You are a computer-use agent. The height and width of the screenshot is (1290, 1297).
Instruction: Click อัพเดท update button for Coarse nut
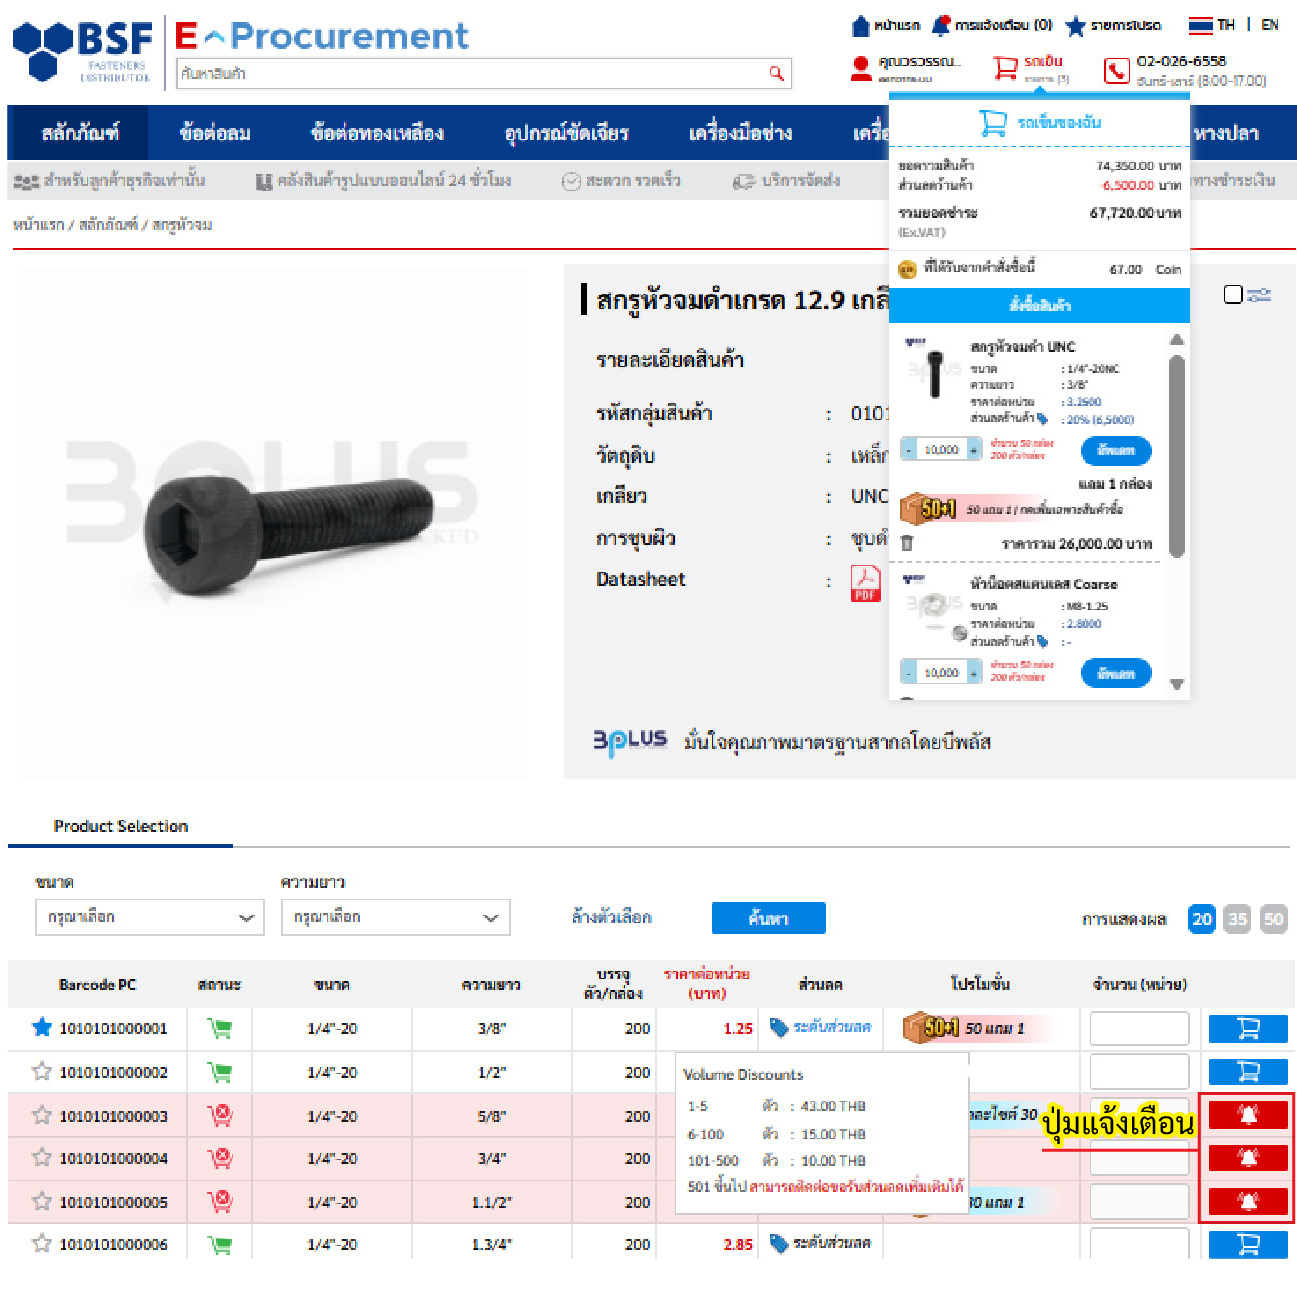pos(1116,673)
